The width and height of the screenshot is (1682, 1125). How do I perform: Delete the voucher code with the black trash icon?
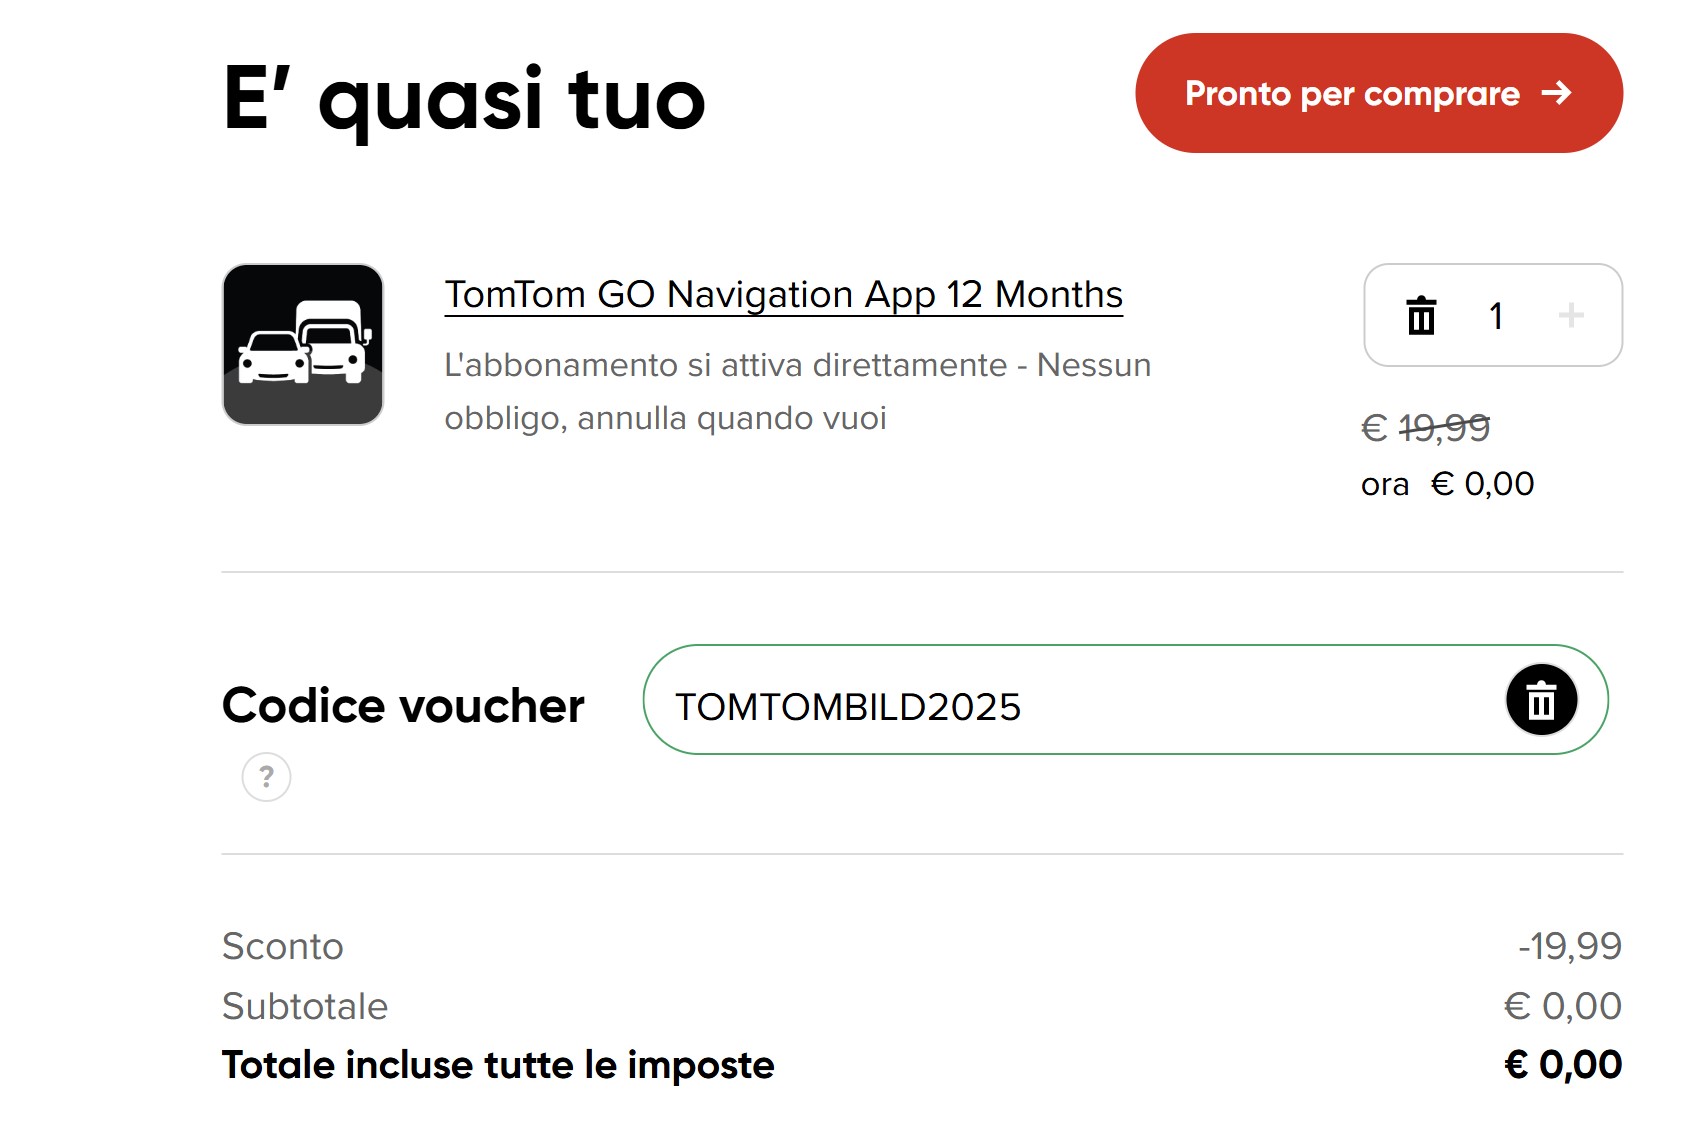tap(1541, 700)
